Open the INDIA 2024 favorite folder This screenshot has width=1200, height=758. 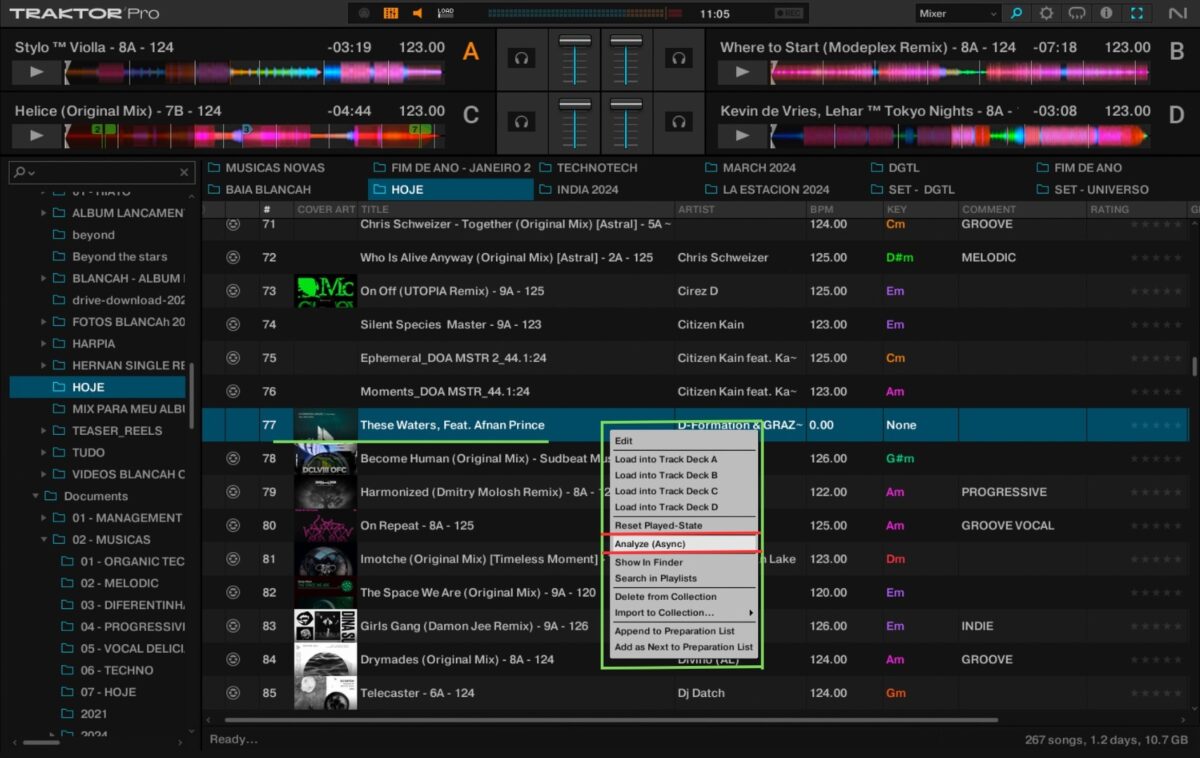579,189
